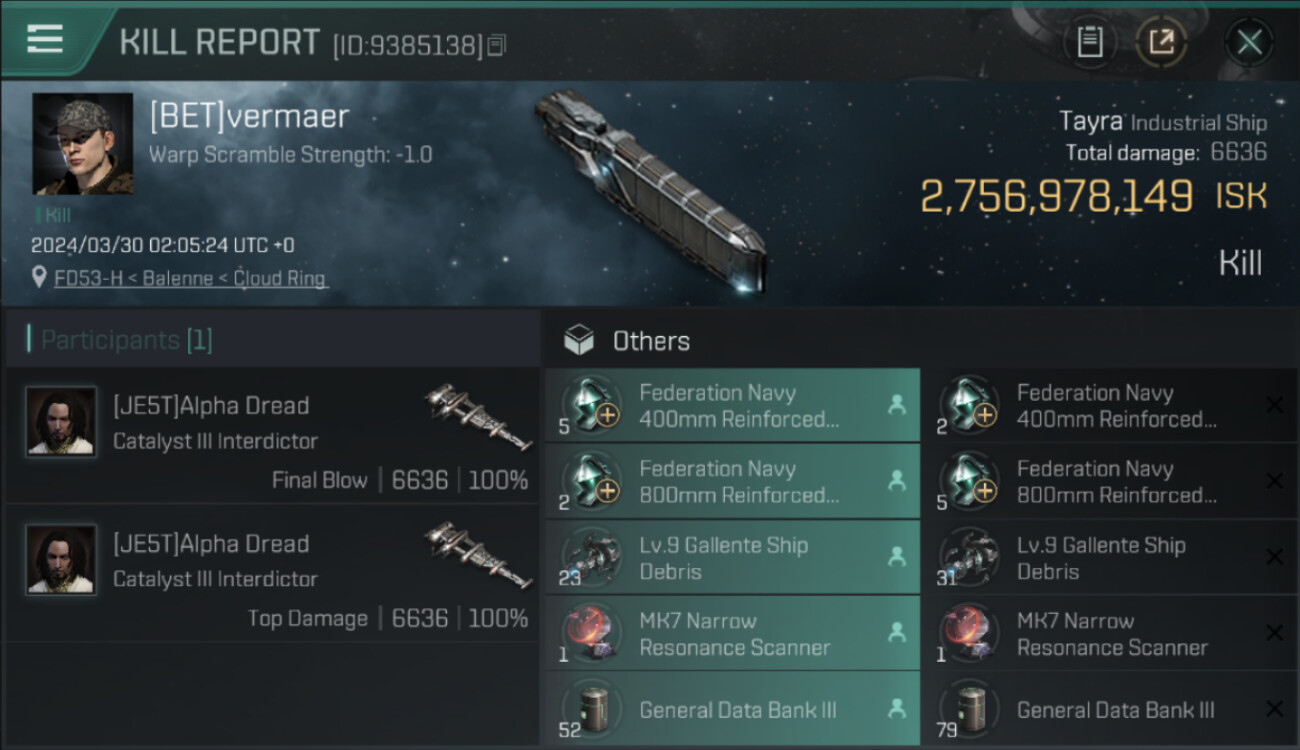Open the hamburger menu

click(45, 40)
